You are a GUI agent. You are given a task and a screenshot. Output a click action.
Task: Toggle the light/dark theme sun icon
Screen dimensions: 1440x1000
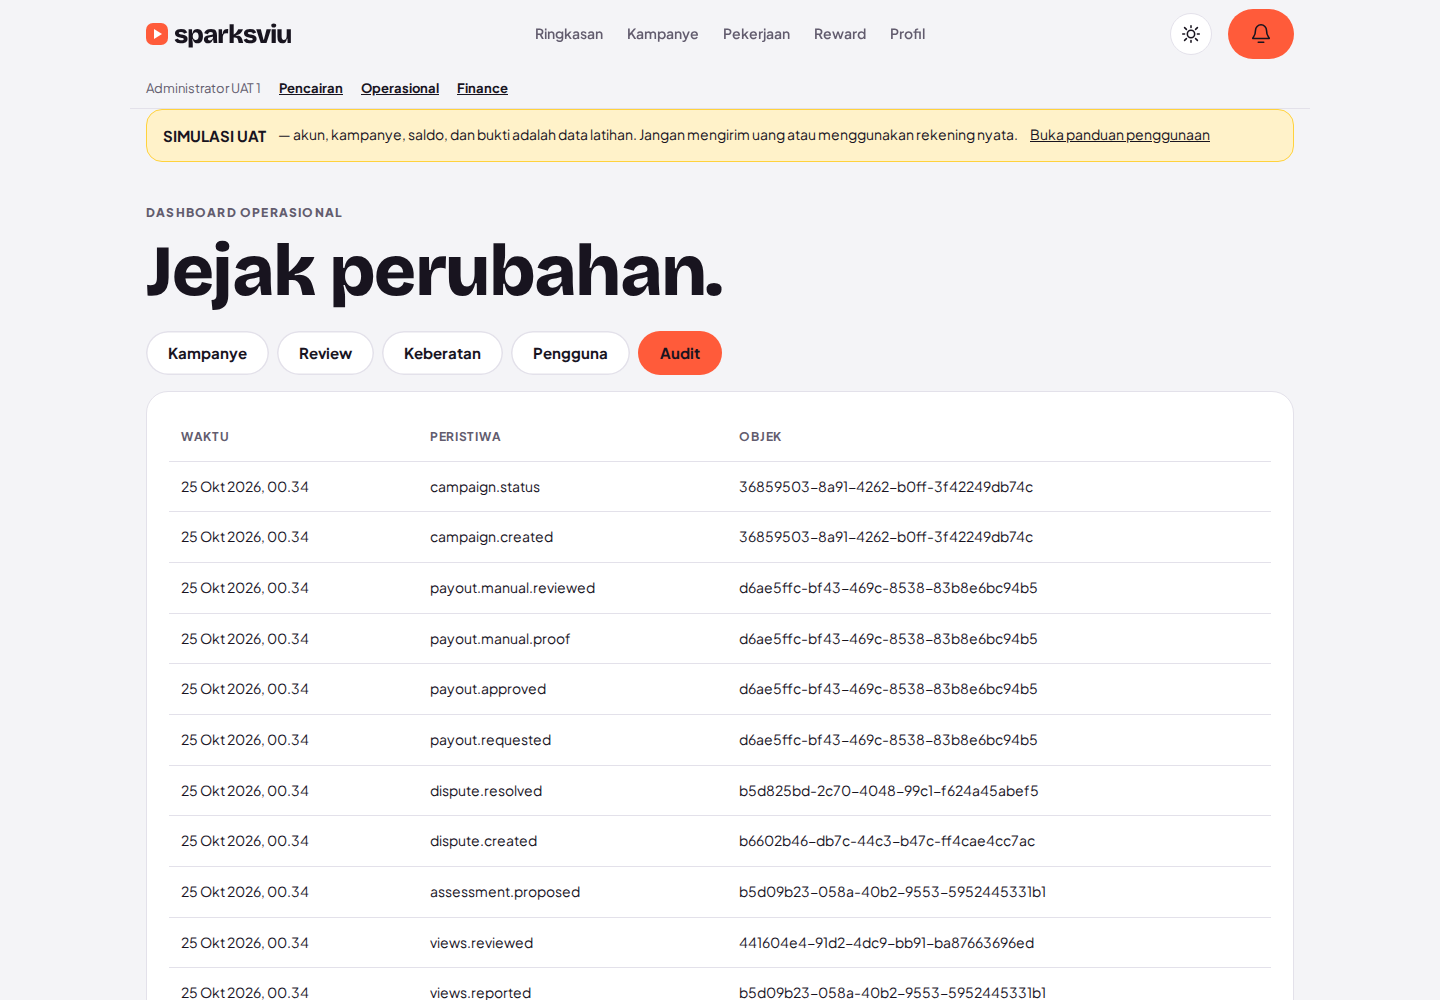(x=1191, y=34)
